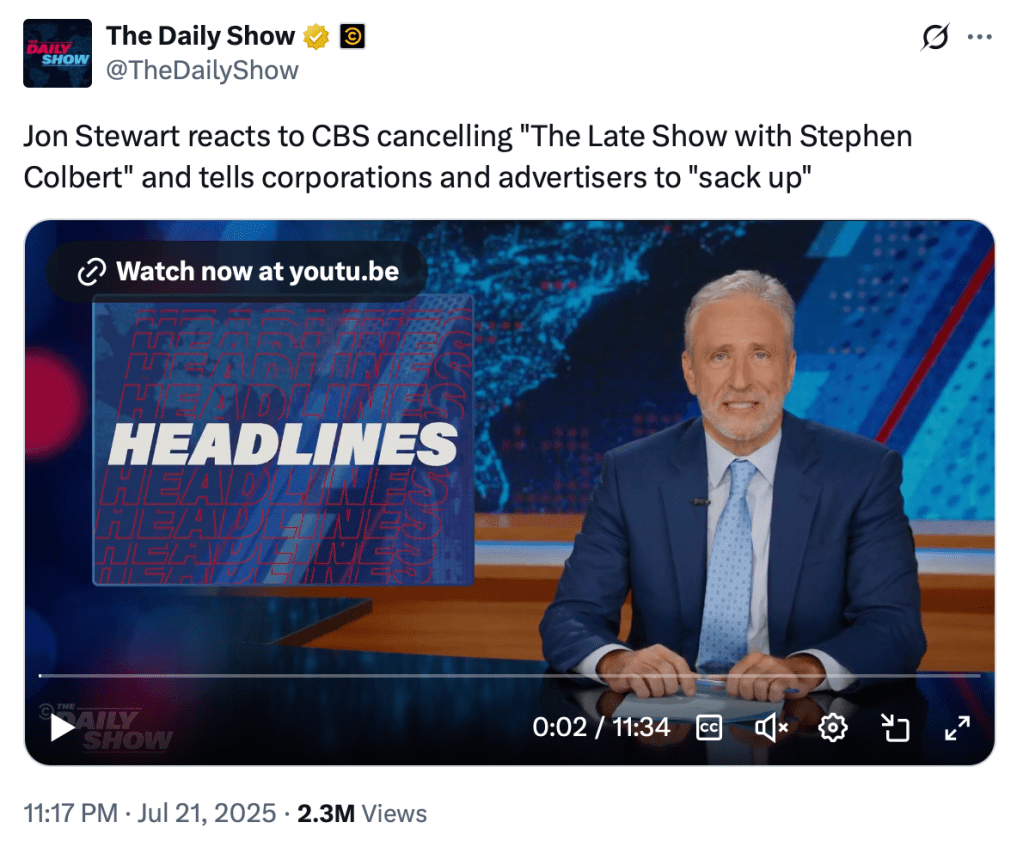Viewport: 1023px width, 853px height.
Task: Open The Daily Show profile picture
Action: coord(57,54)
